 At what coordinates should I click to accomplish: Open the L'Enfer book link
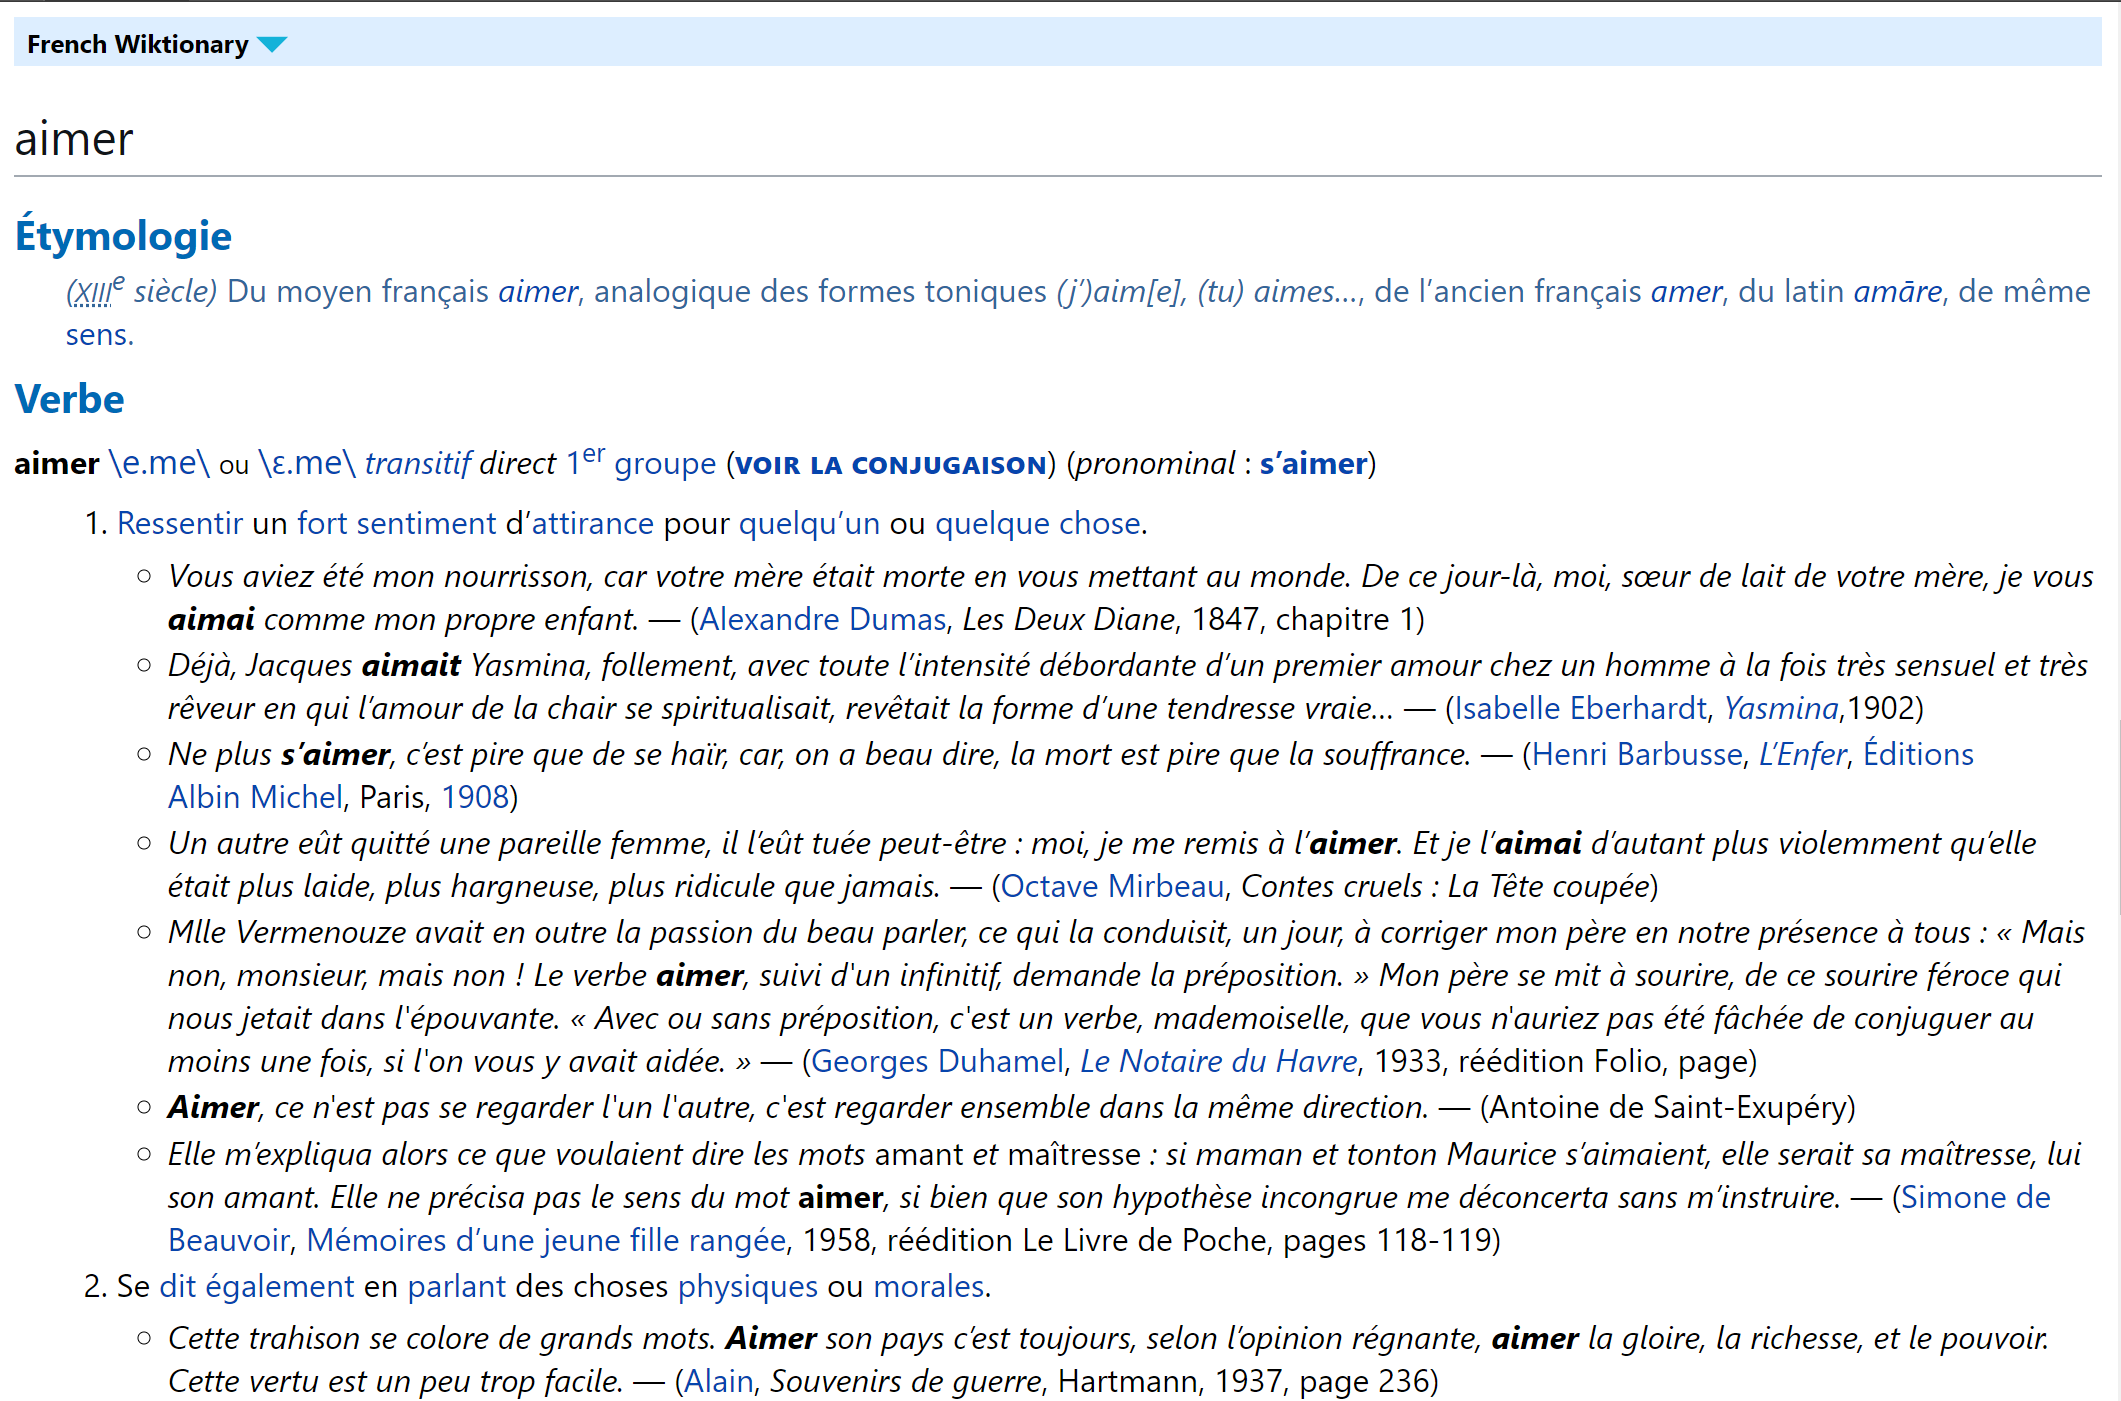[x=1802, y=754]
